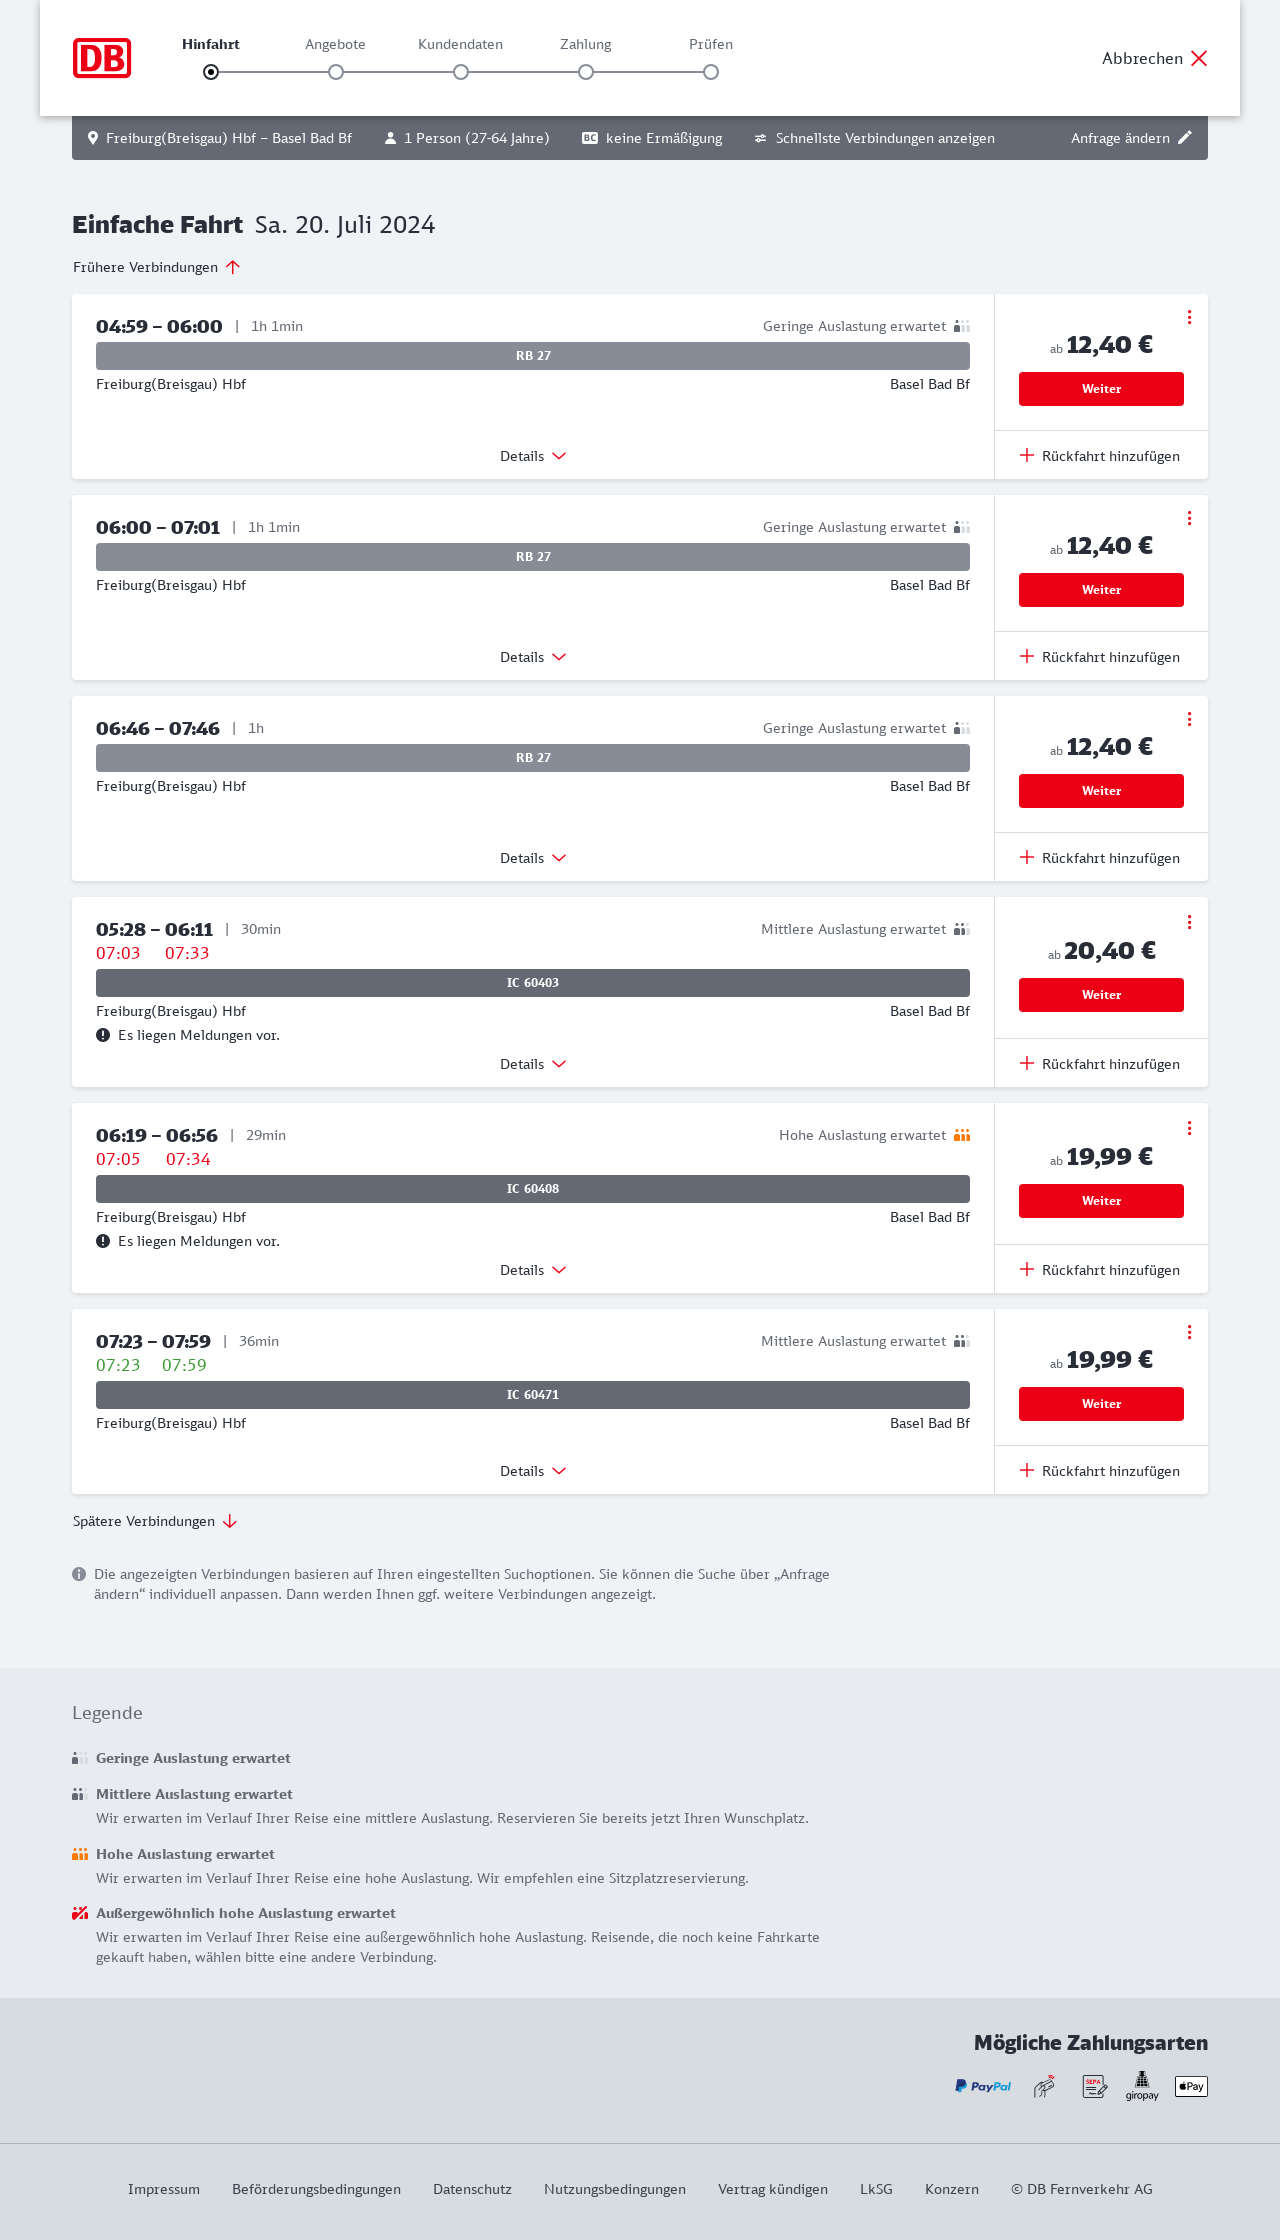
Task: Click the Abbrechen close X icon
Action: coord(1199,58)
